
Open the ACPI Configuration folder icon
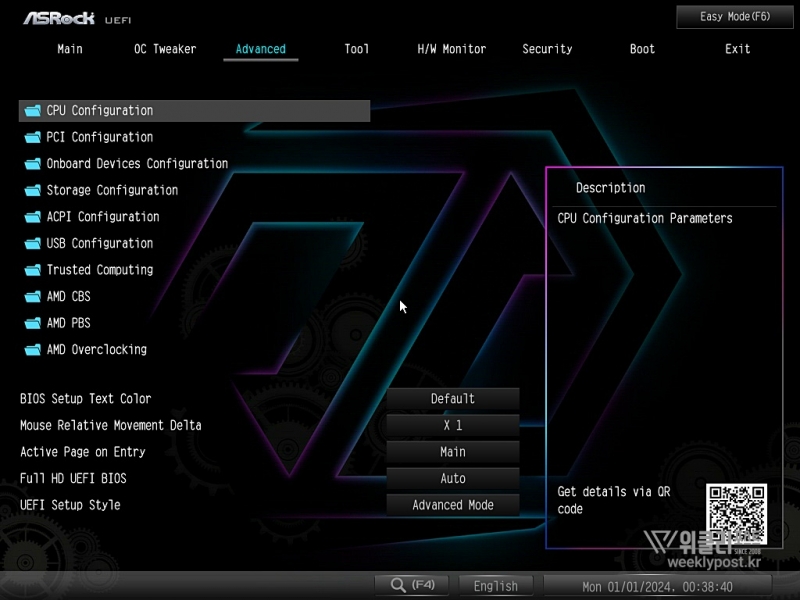click(x=32, y=217)
